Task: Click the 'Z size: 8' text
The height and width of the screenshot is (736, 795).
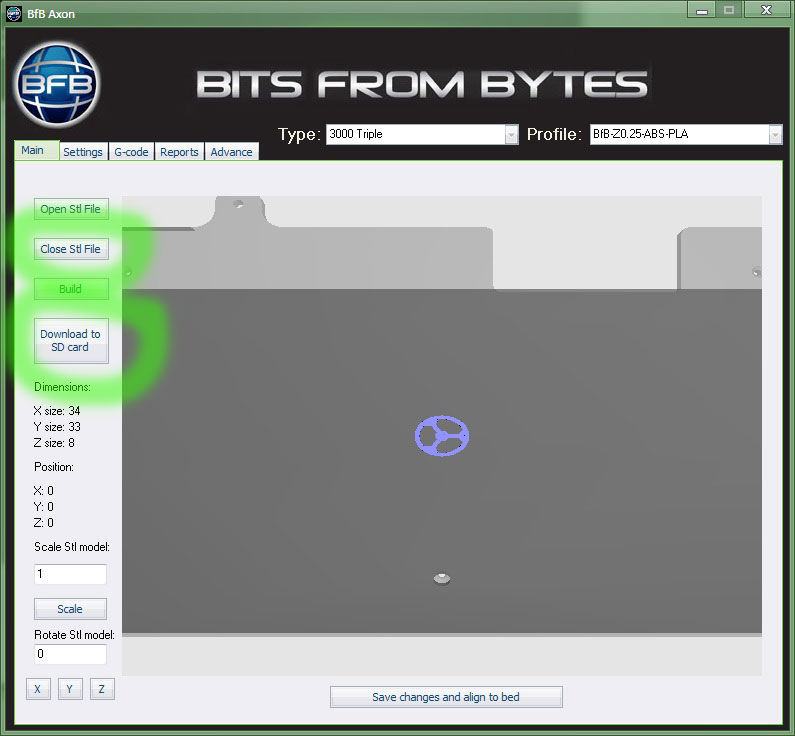Action: [x=54, y=443]
